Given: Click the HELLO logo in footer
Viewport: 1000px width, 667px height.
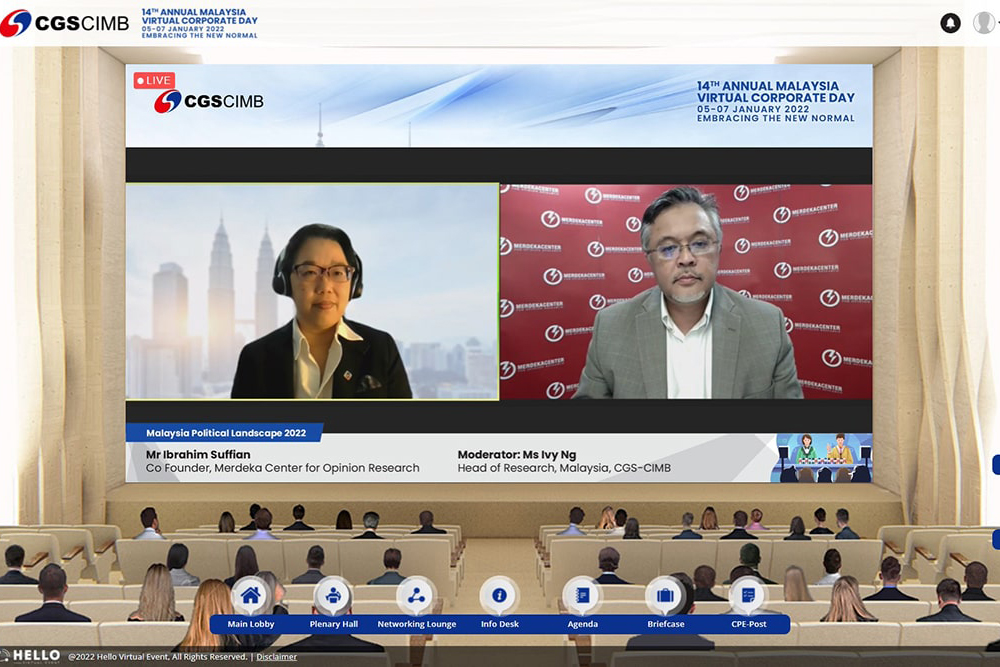Looking at the screenshot, I should 31,656.
